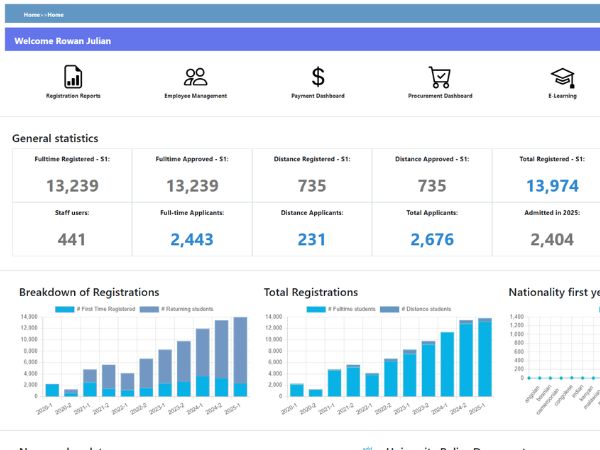Click the Welcome Rowan Julian banner text

coord(62,41)
